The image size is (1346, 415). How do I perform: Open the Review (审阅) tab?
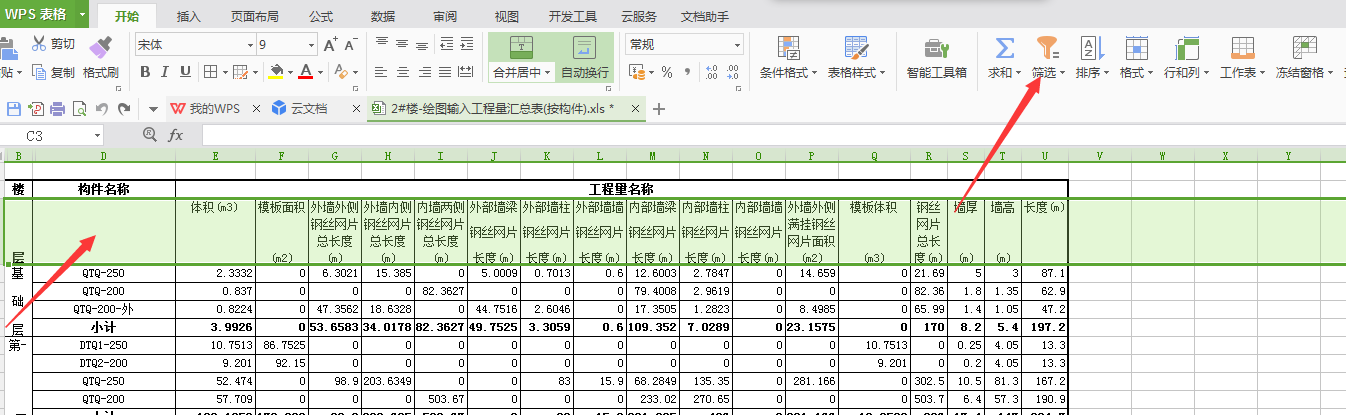pyautogui.click(x=446, y=17)
